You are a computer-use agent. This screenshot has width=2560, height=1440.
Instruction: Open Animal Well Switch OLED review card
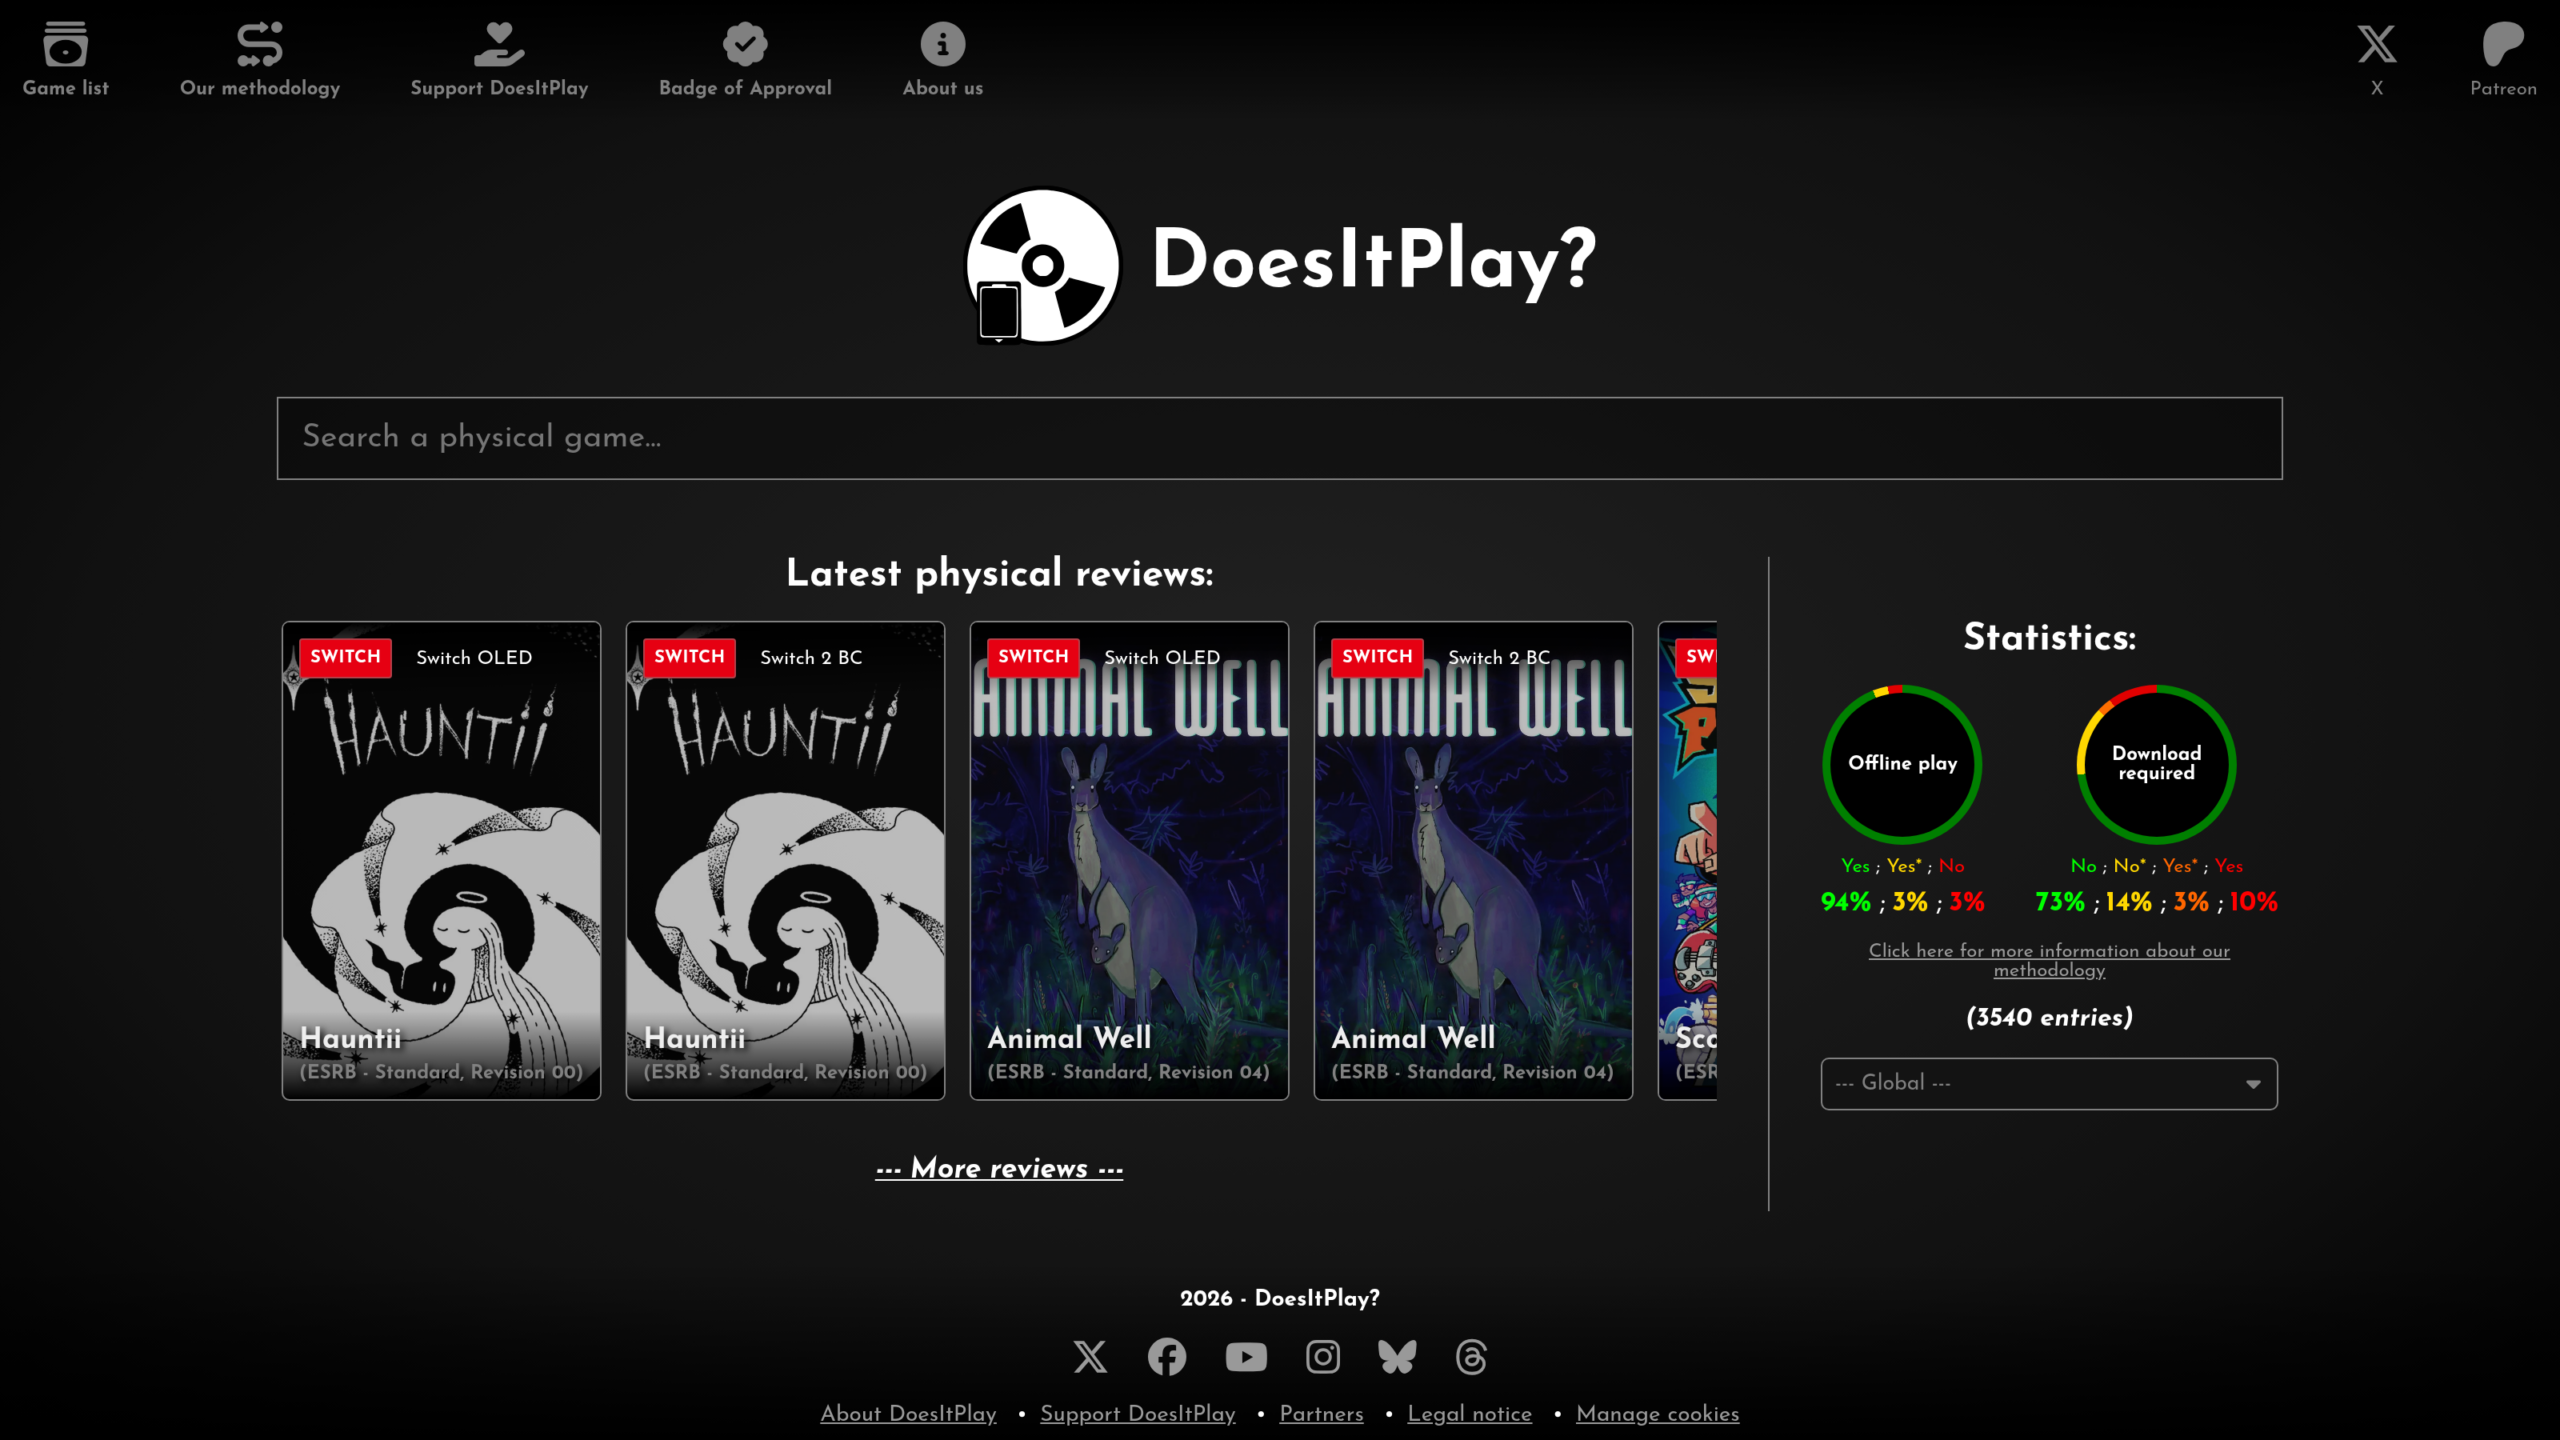tap(1129, 861)
